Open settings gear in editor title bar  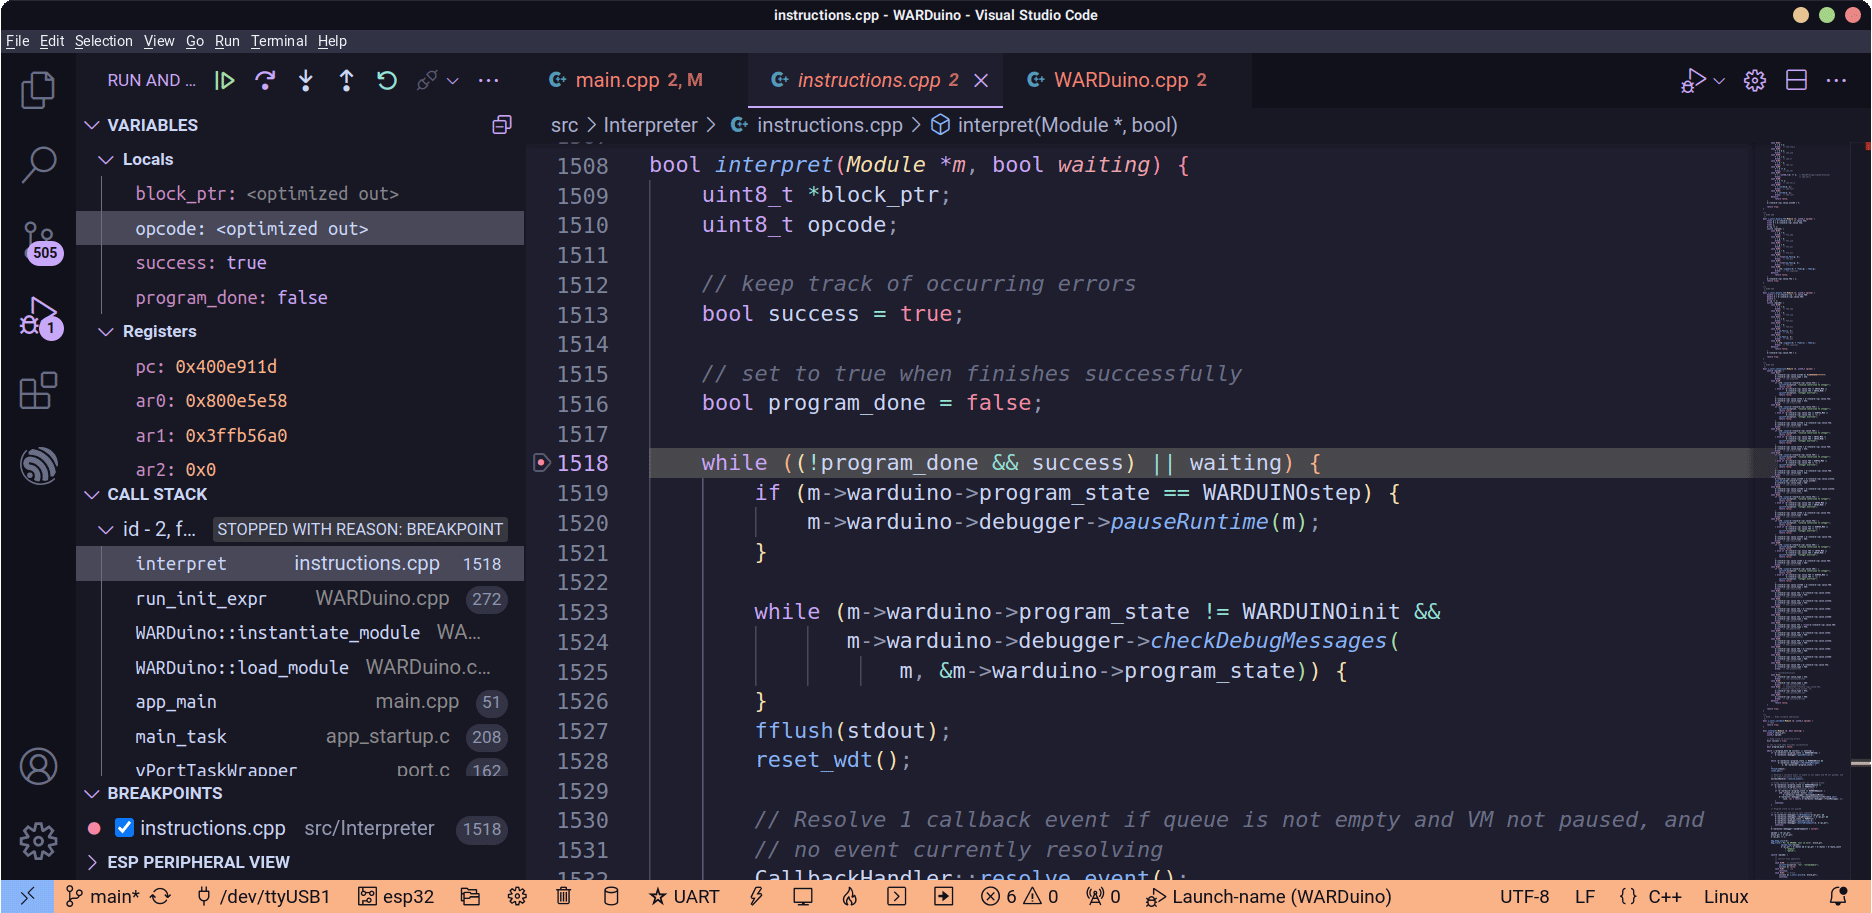coord(1755,81)
